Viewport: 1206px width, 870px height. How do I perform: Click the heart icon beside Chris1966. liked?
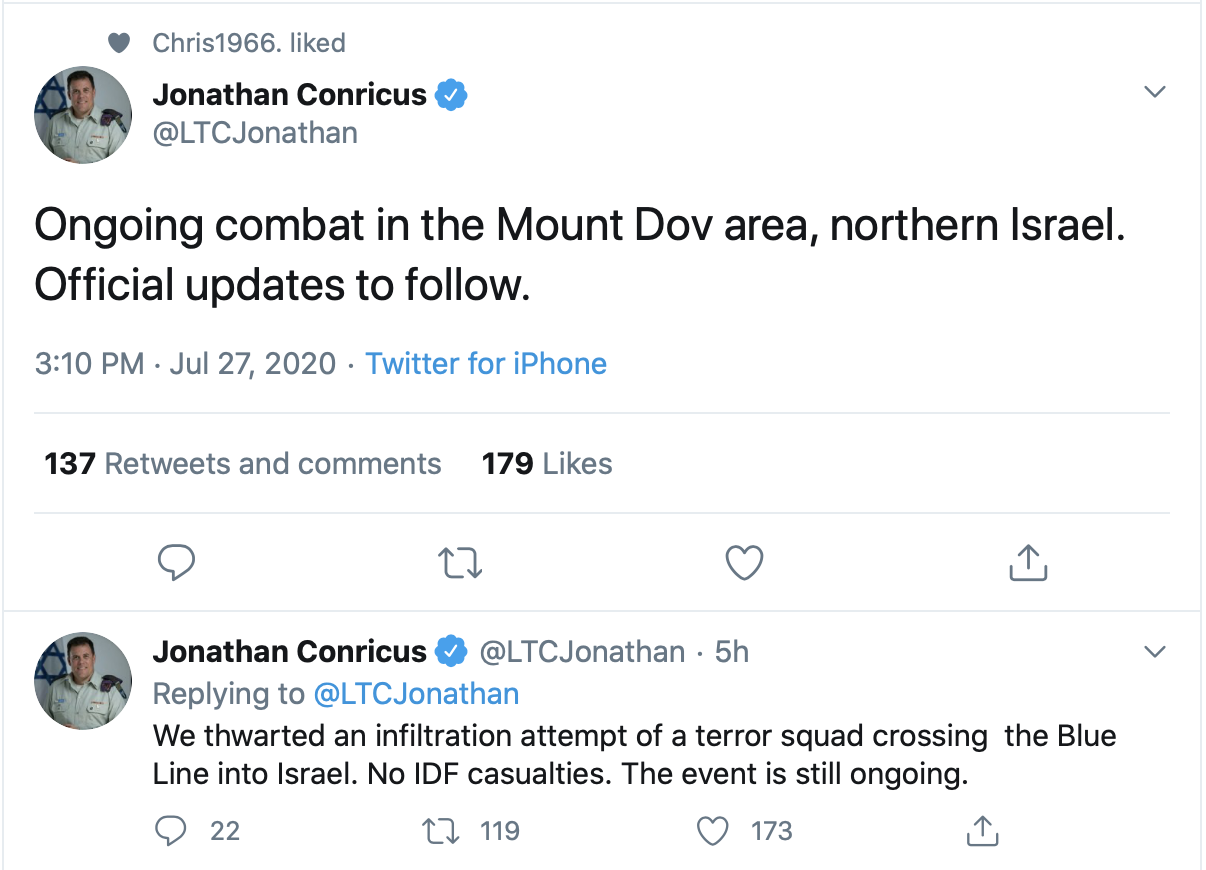coord(119,43)
